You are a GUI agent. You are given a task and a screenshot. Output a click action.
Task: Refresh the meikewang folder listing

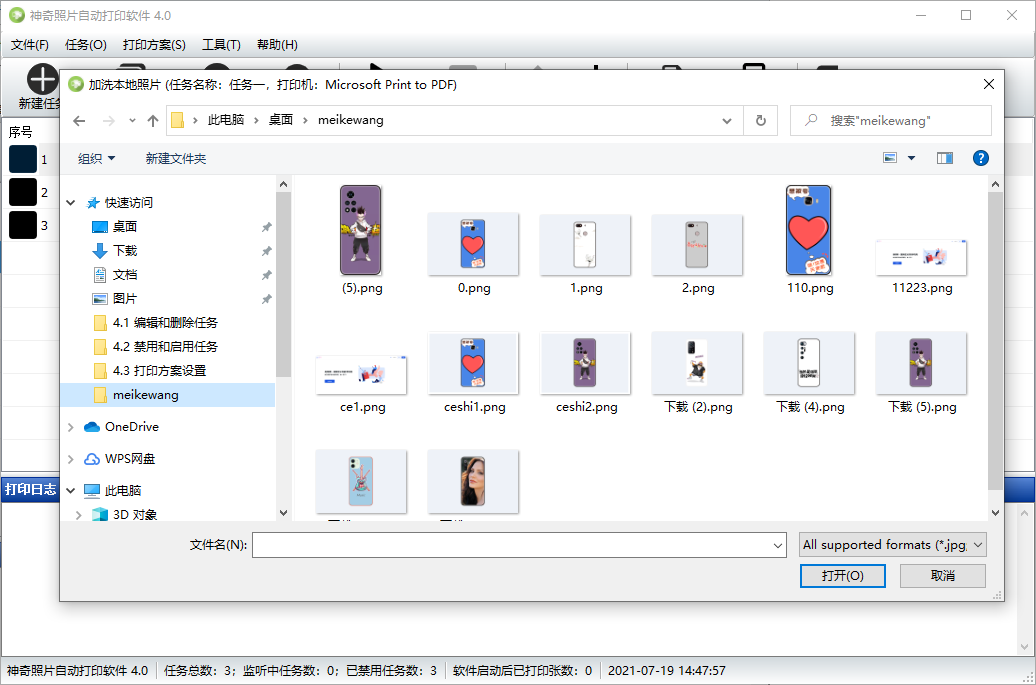tap(760, 120)
